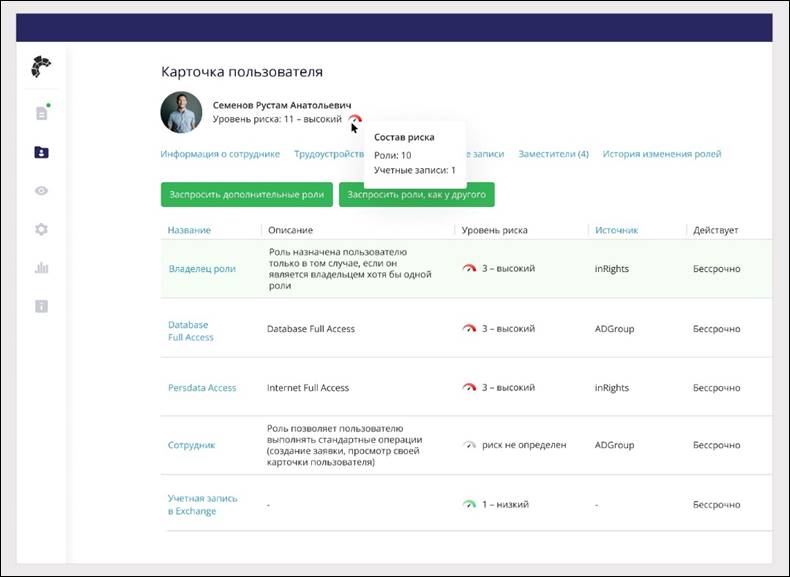Click the user profile photo
Viewport: 790px width, 577px height.
[x=181, y=112]
